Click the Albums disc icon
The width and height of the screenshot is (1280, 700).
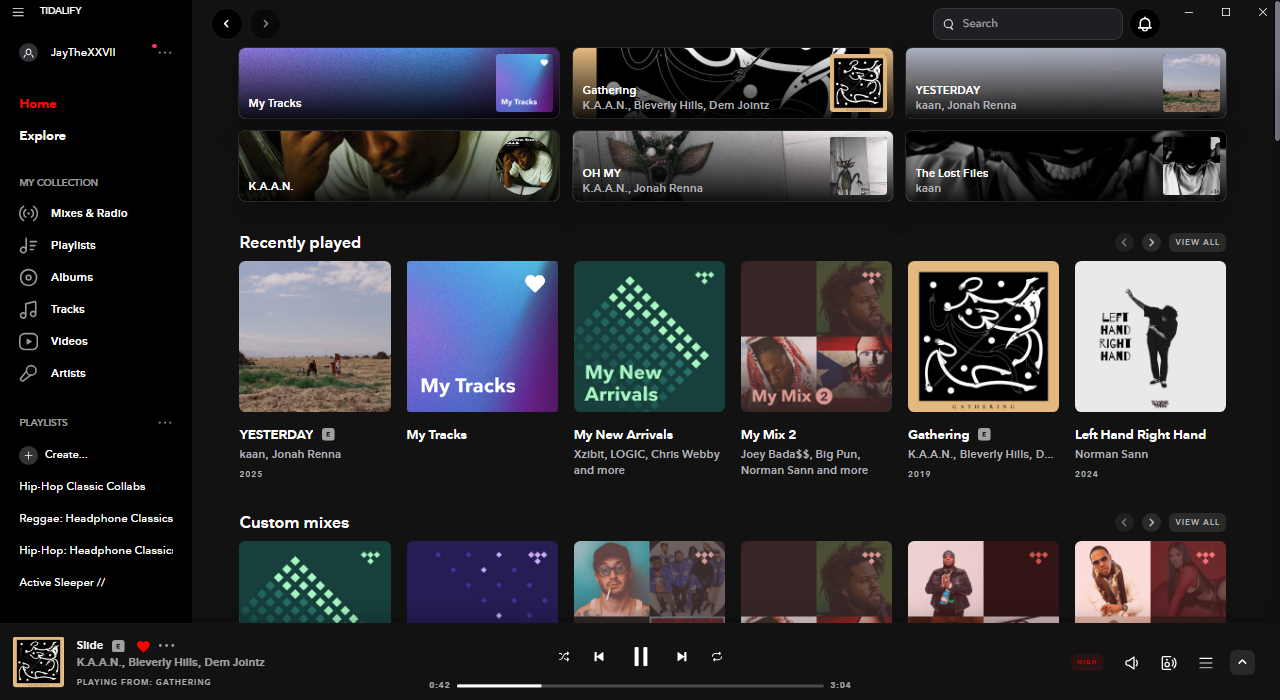[x=29, y=277]
